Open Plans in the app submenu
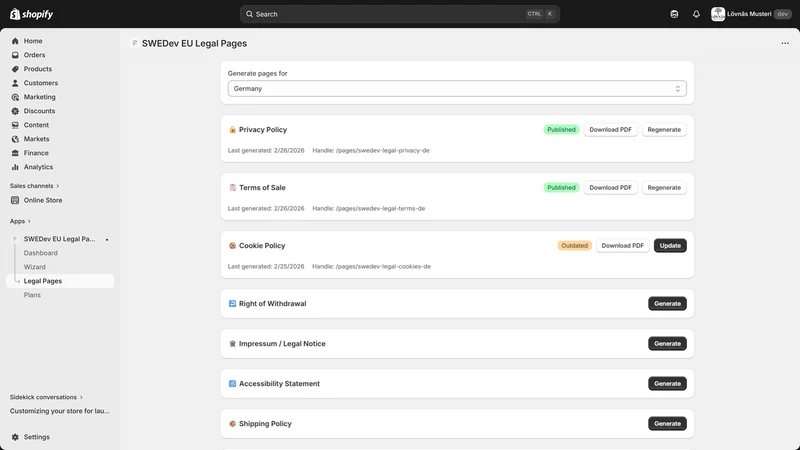The width and height of the screenshot is (800, 450). coord(32,295)
